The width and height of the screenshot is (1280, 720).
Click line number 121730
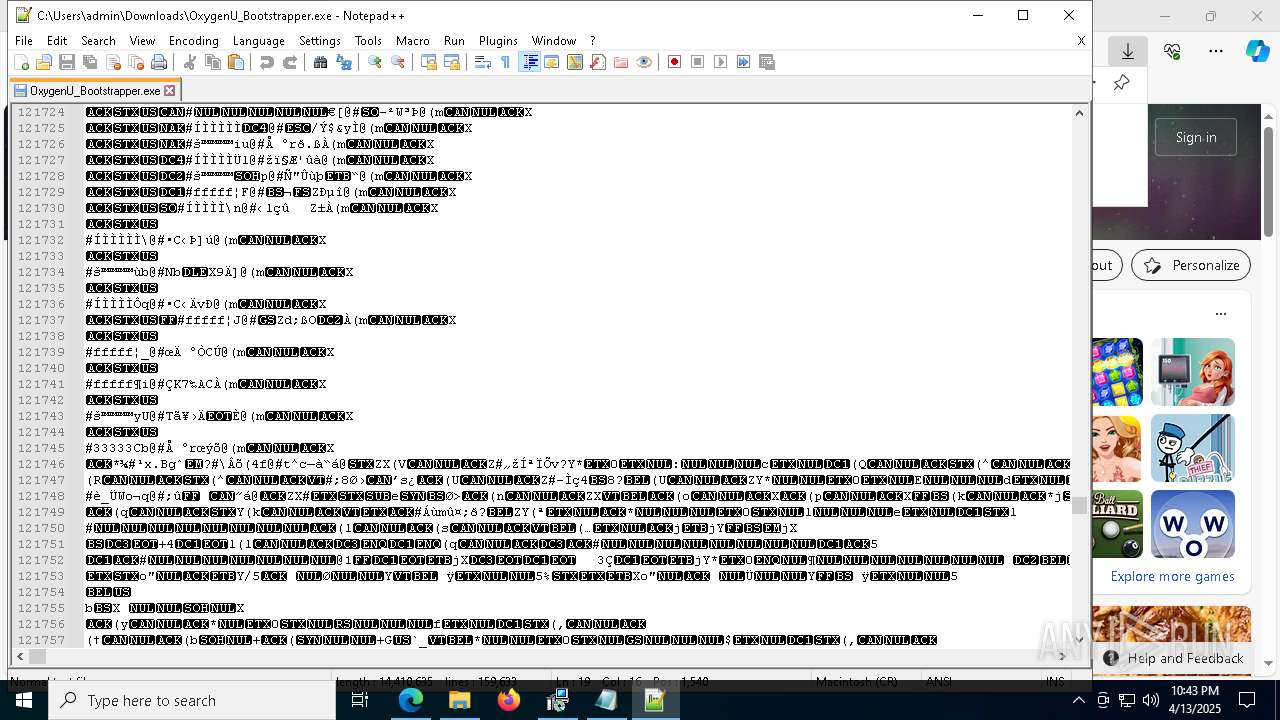click(41, 208)
